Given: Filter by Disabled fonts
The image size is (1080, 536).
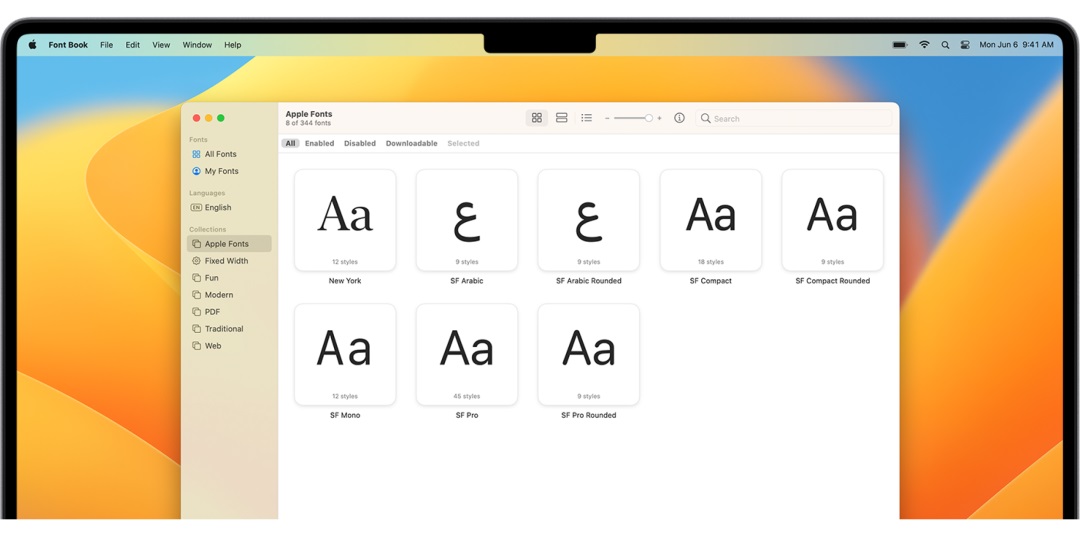Looking at the screenshot, I should tap(360, 143).
